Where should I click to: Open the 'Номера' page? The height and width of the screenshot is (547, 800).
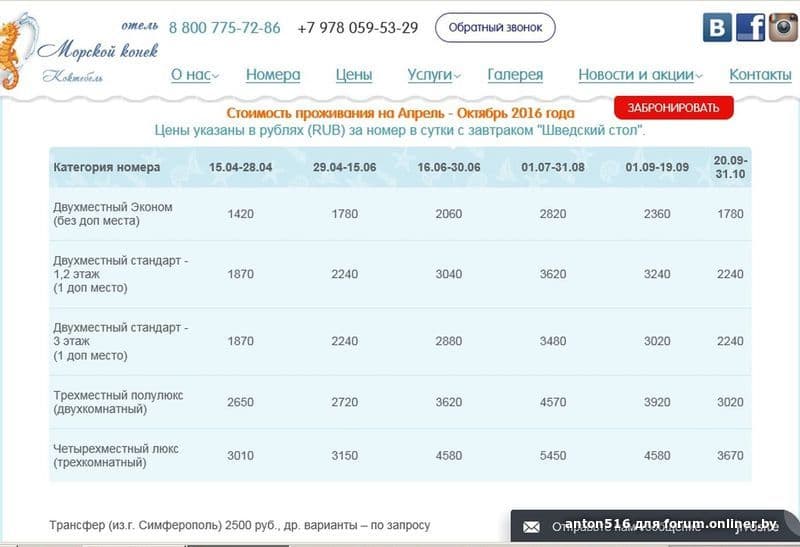[x=273, y=74]
